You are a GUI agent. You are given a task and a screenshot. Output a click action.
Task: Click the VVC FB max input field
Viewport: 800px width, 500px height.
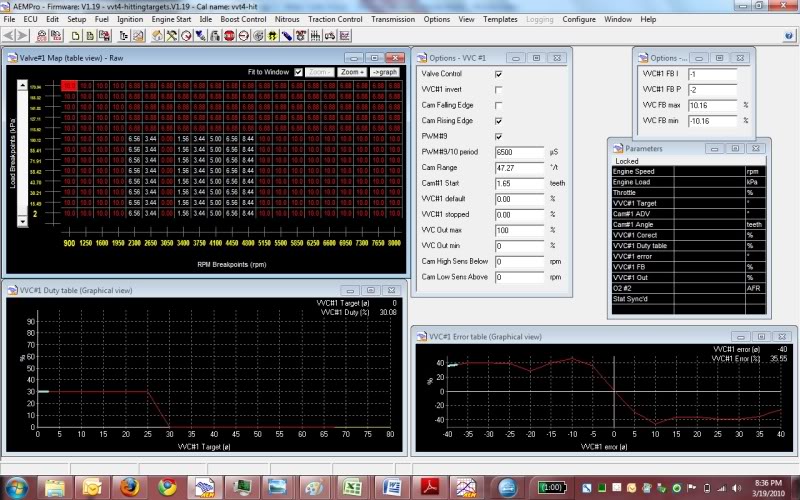point(713,106)
